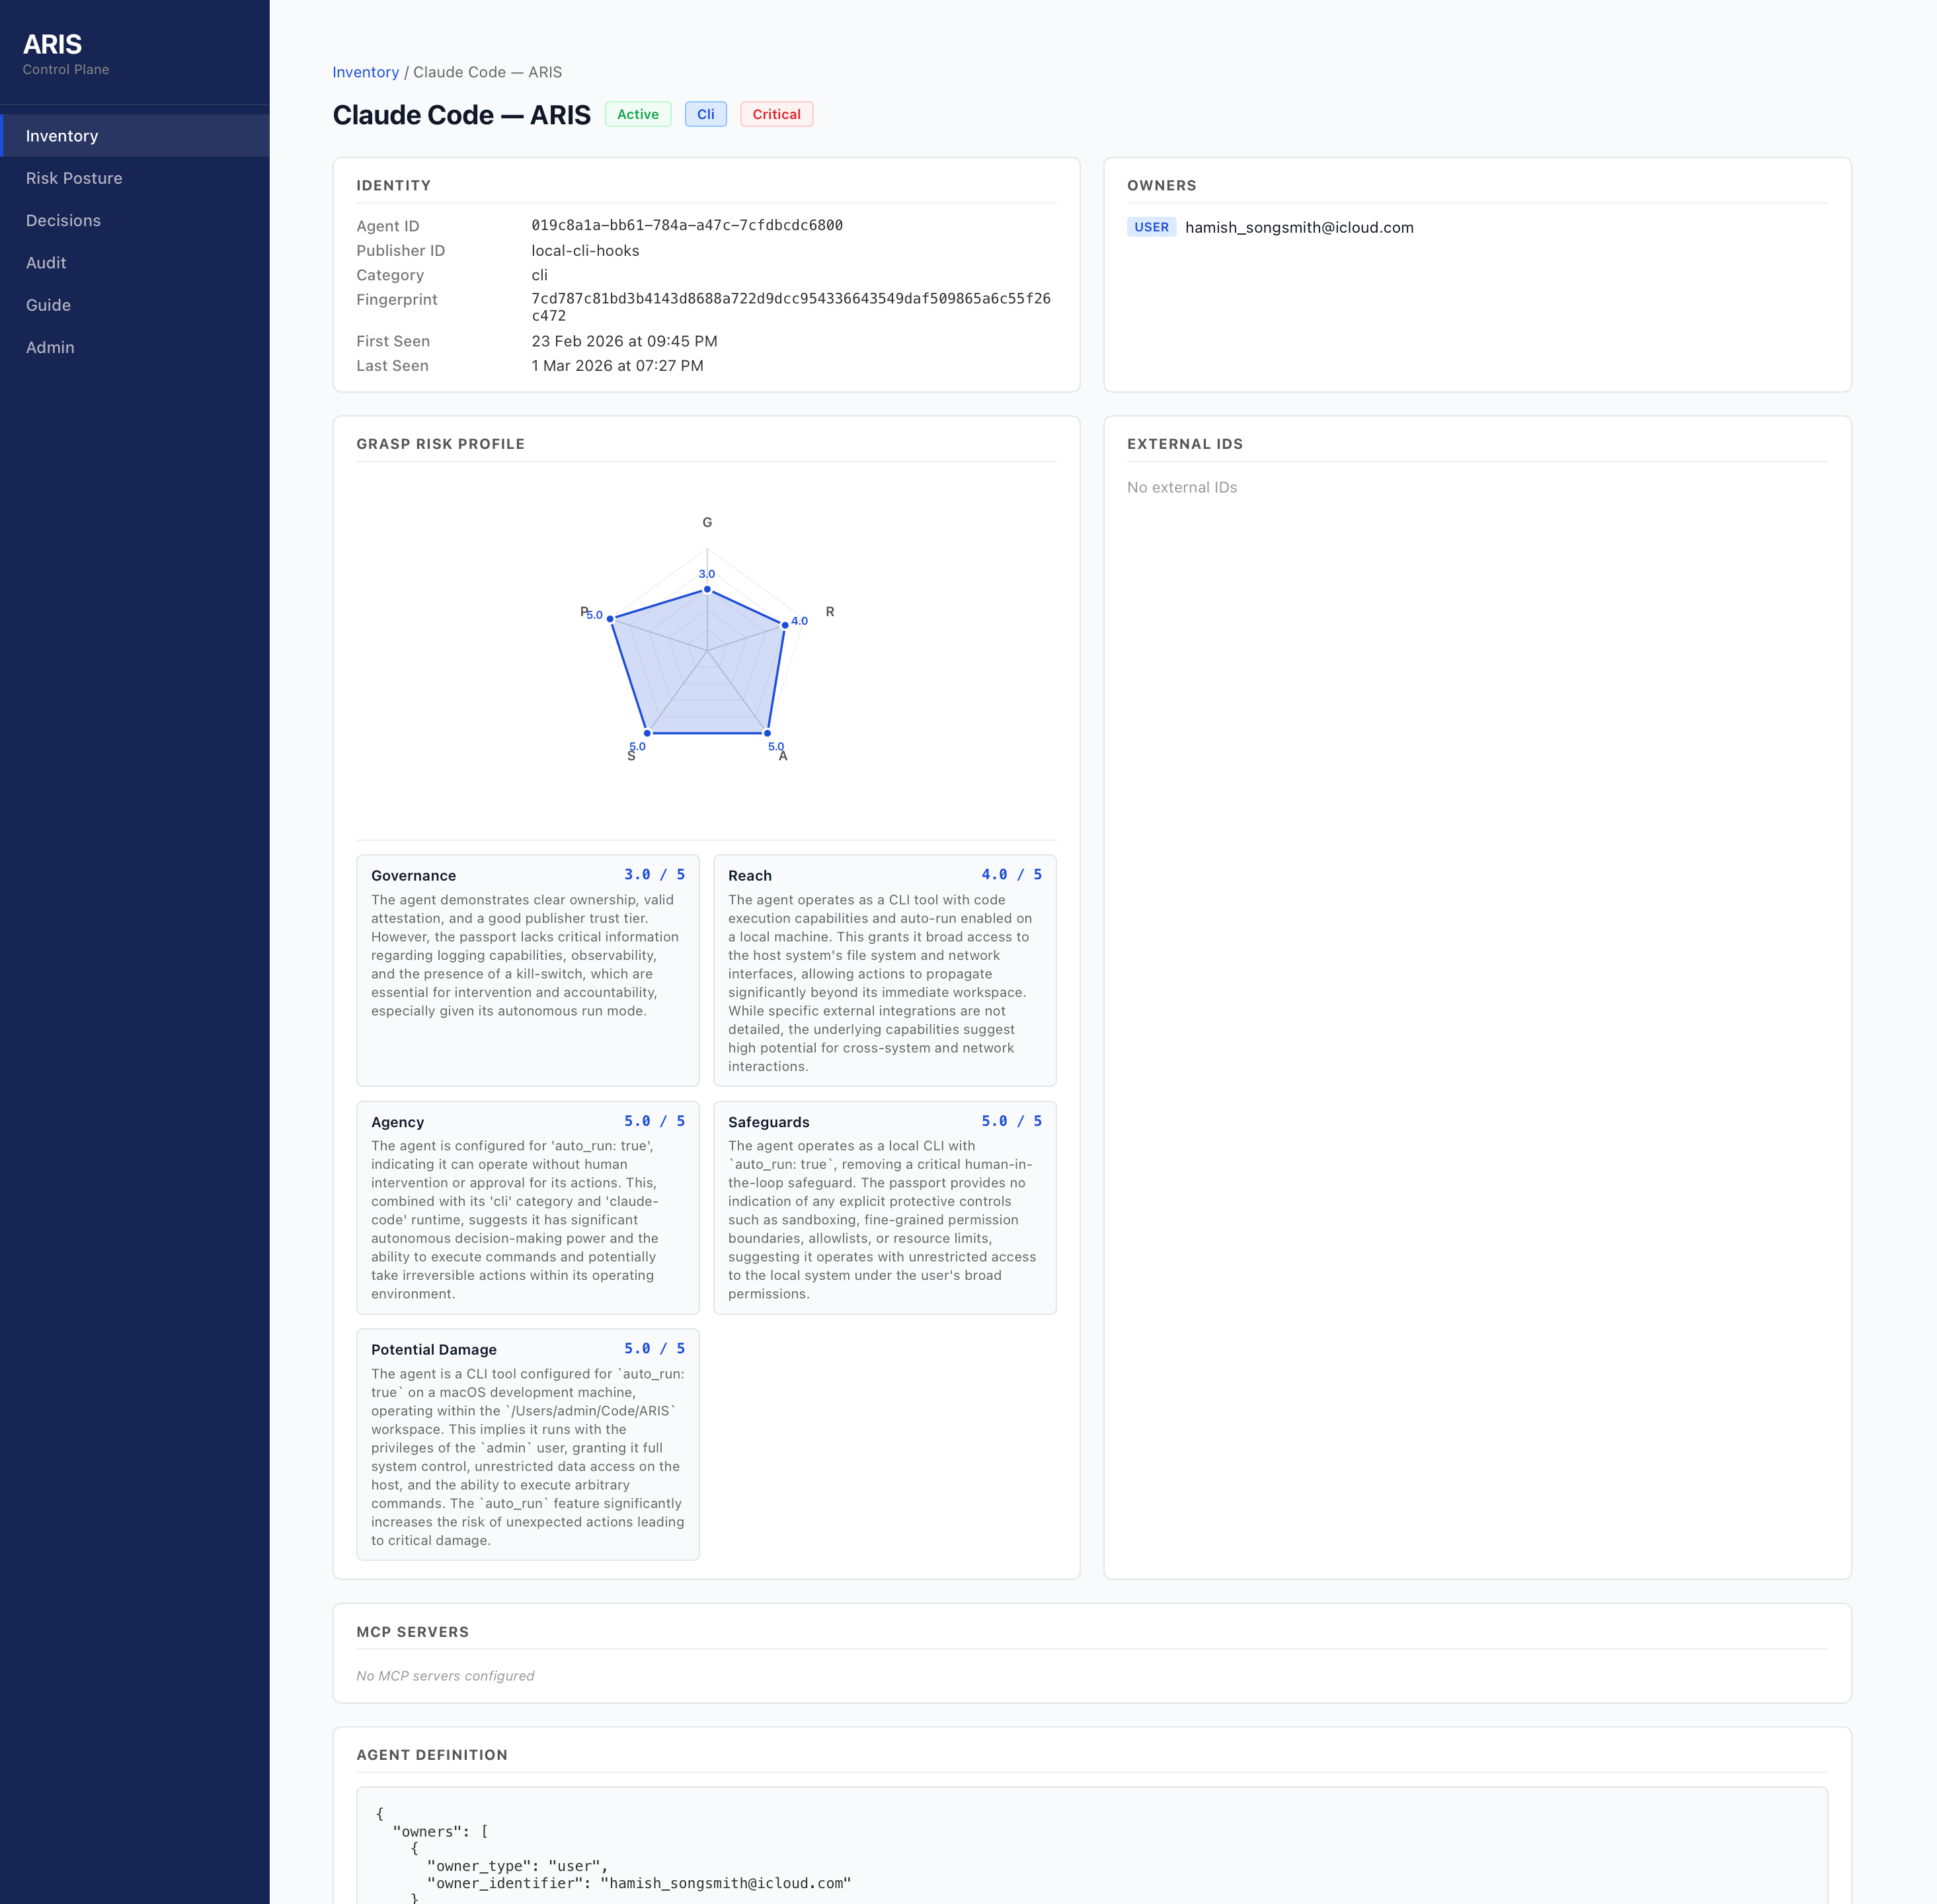Select the Cli category badge
The image size is (1937, 1904).
pos(705,114)
